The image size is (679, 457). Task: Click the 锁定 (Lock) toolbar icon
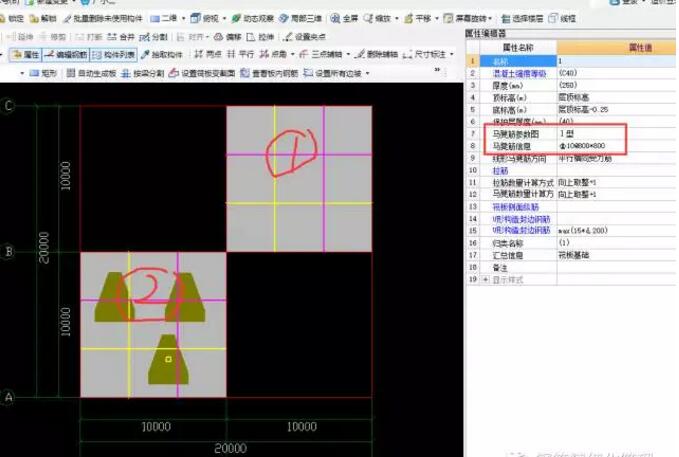tap(12, 19)
